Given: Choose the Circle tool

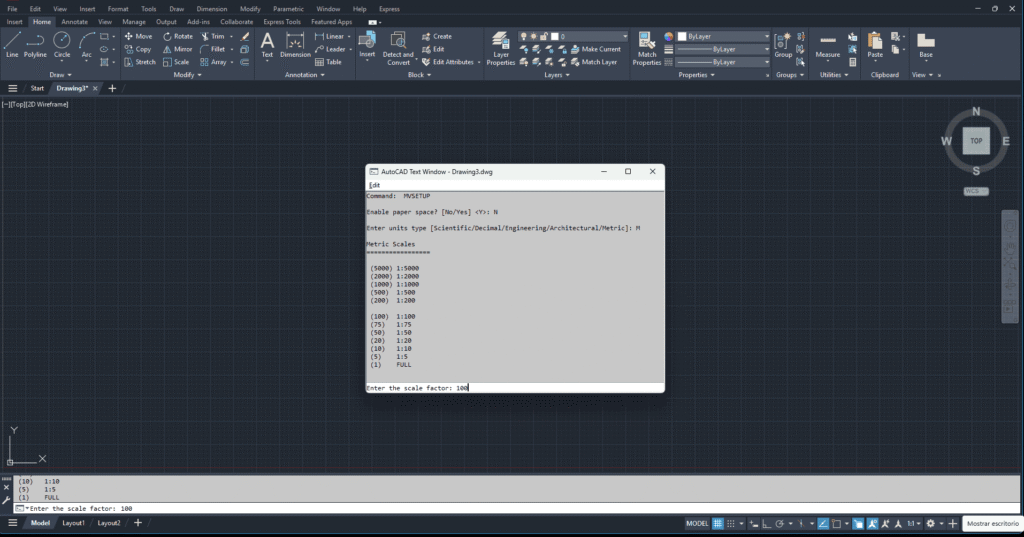Looking at the screenshot, I should 62,45.
